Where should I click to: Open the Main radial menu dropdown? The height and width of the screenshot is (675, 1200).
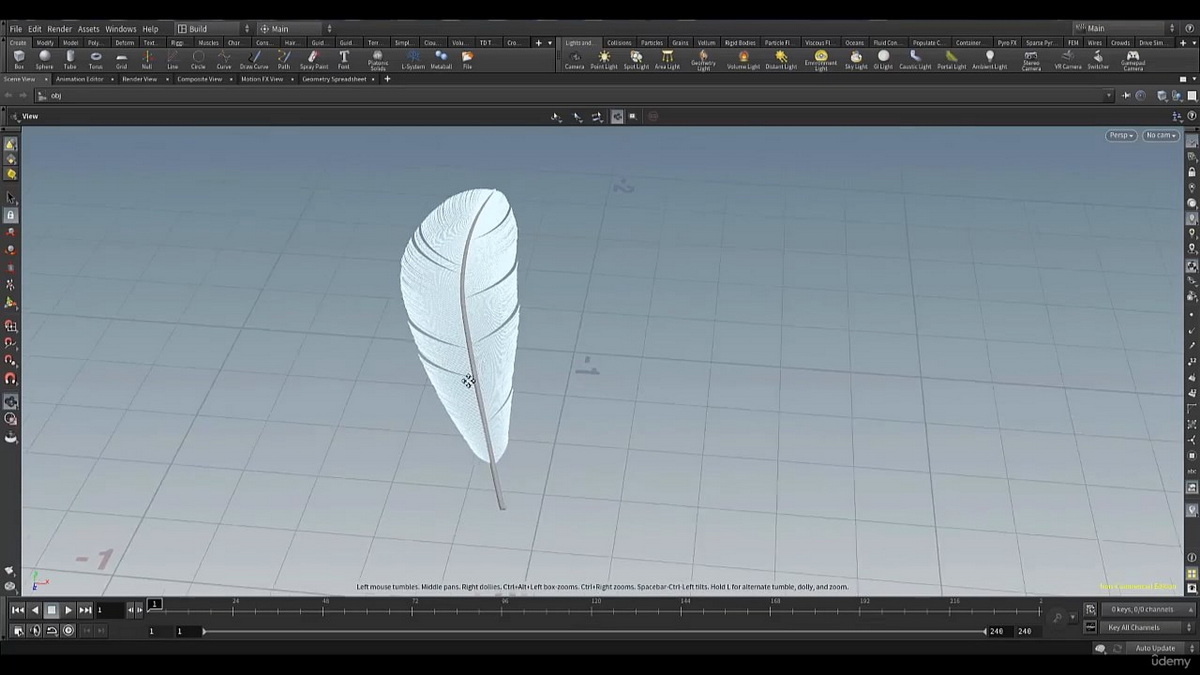coord(295,29)
